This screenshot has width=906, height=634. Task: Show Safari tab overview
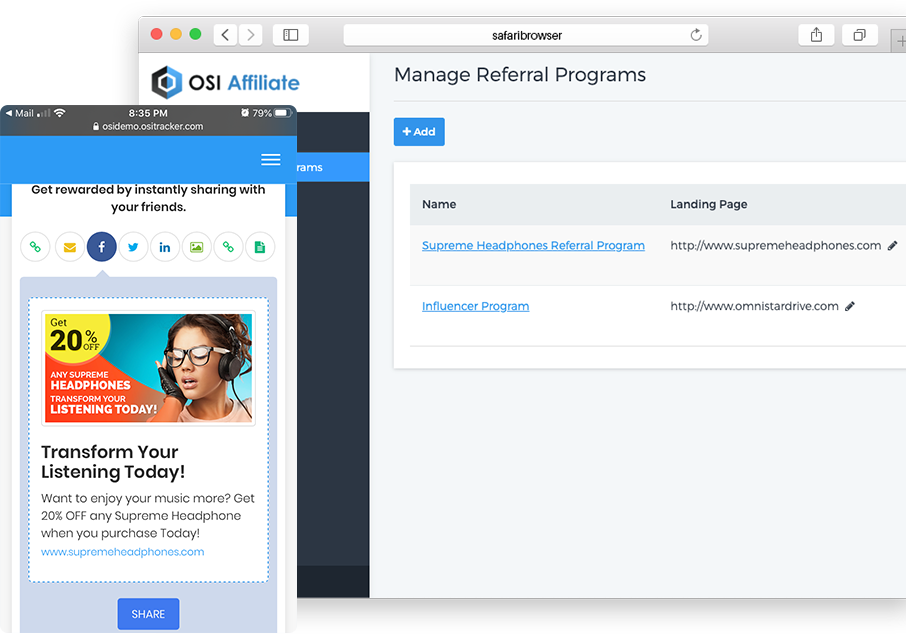pyautogui.click(x=859, y=35)
